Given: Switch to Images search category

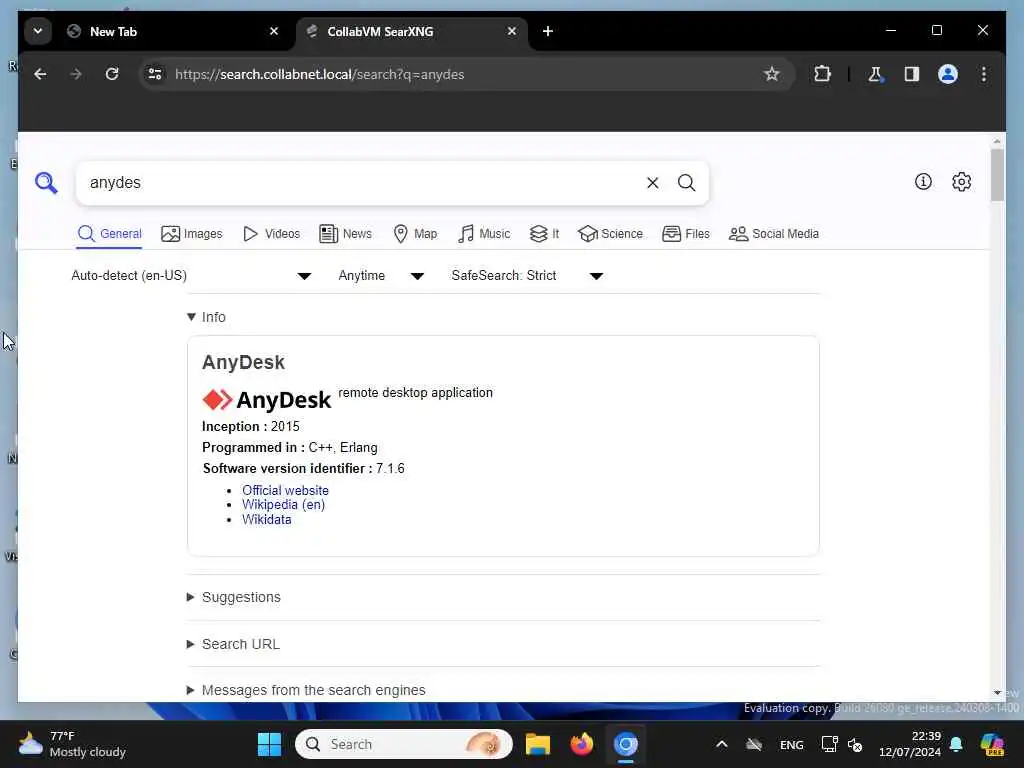Looking at the screenshot, I should click(x=191, y=234).
